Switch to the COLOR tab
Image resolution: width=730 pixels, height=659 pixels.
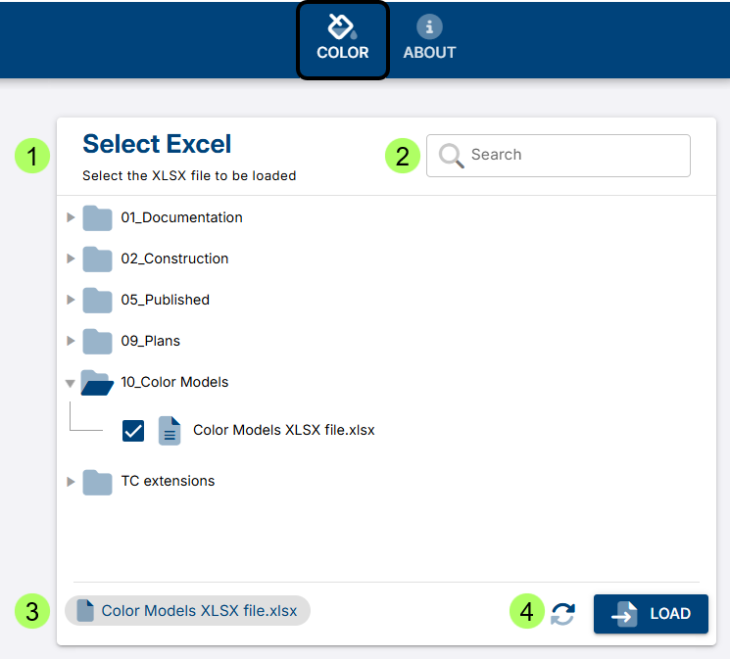342,40
